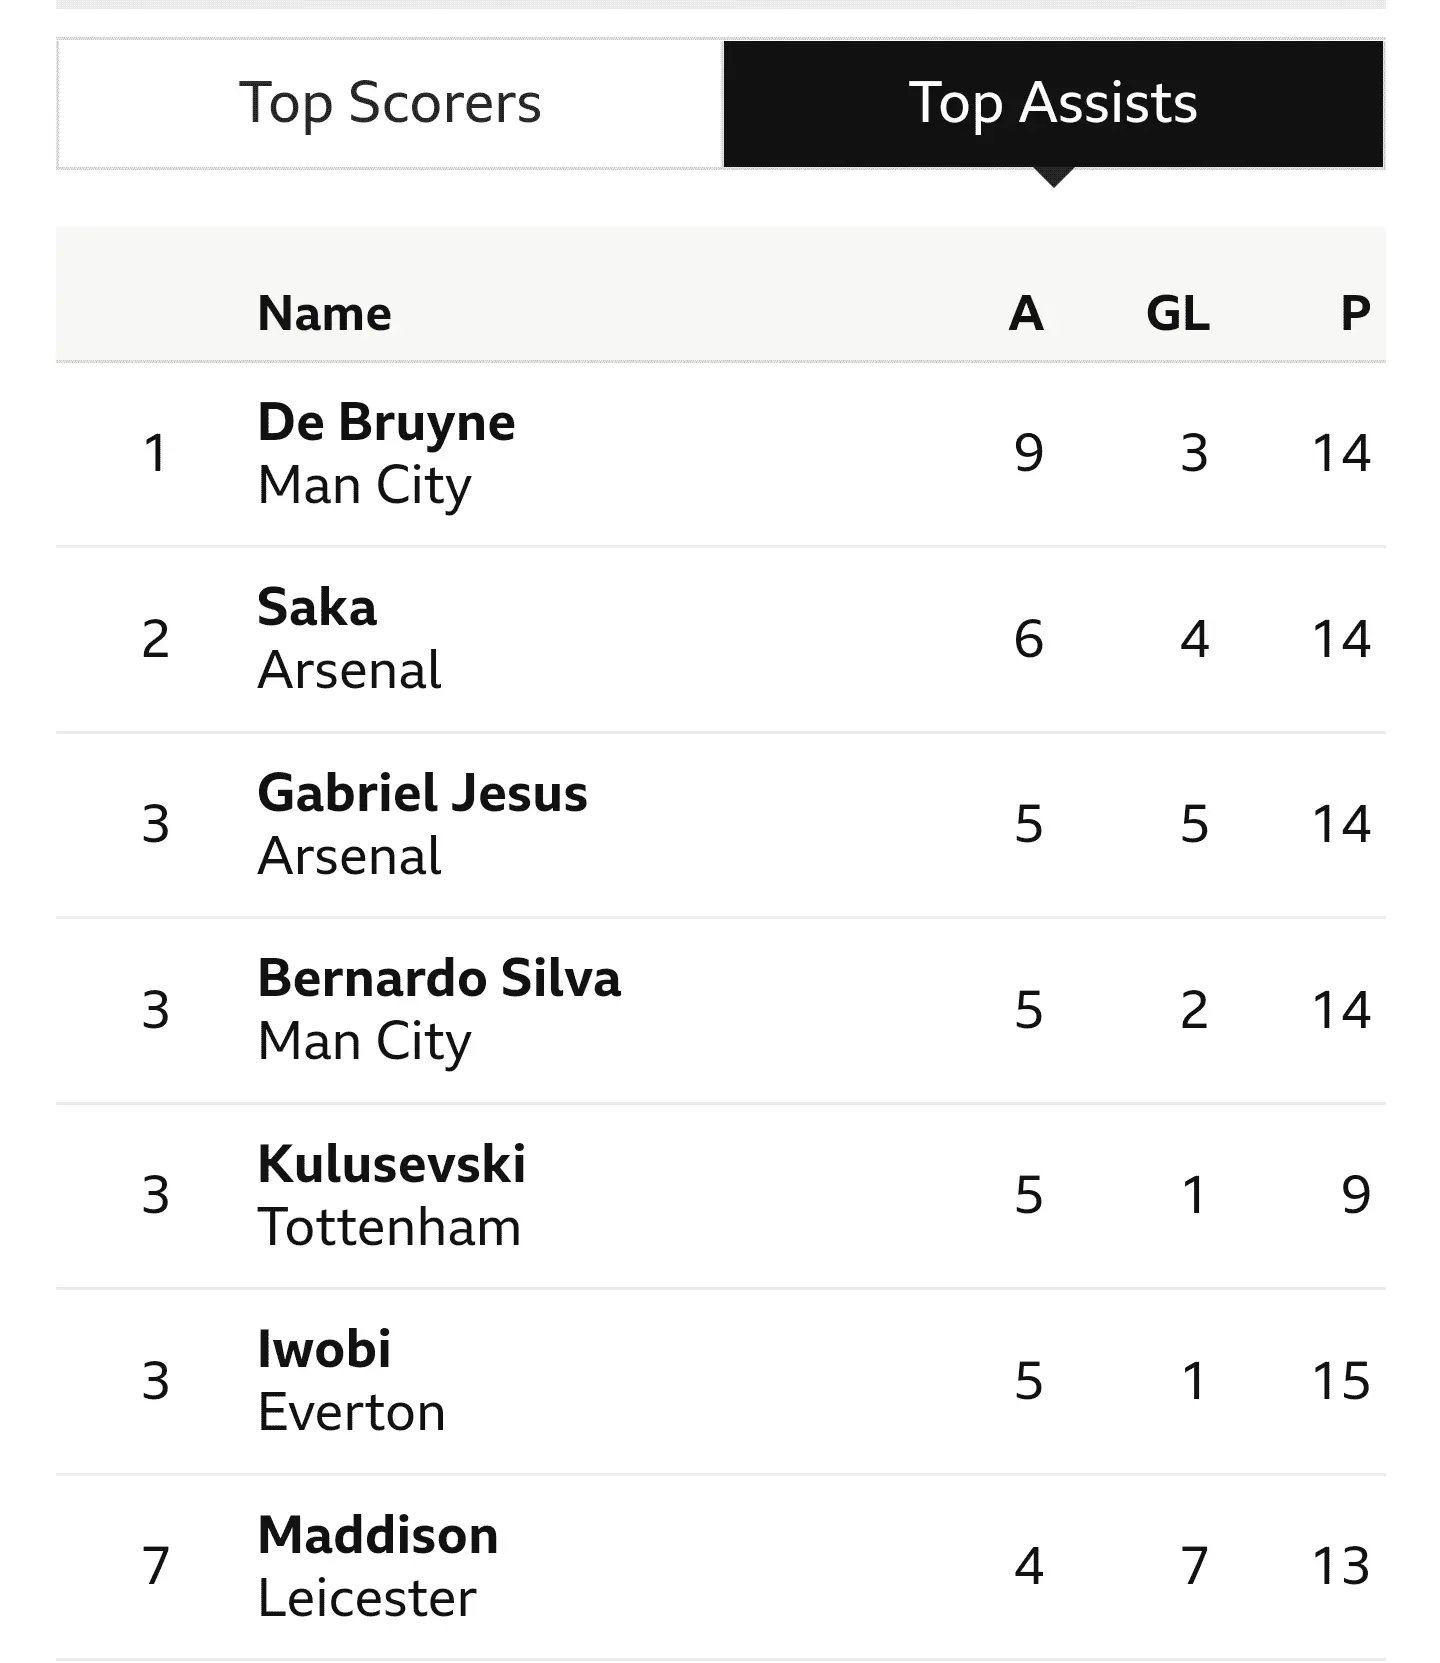
Task: Open Maddison player entry
Action: click(378, 1535)
